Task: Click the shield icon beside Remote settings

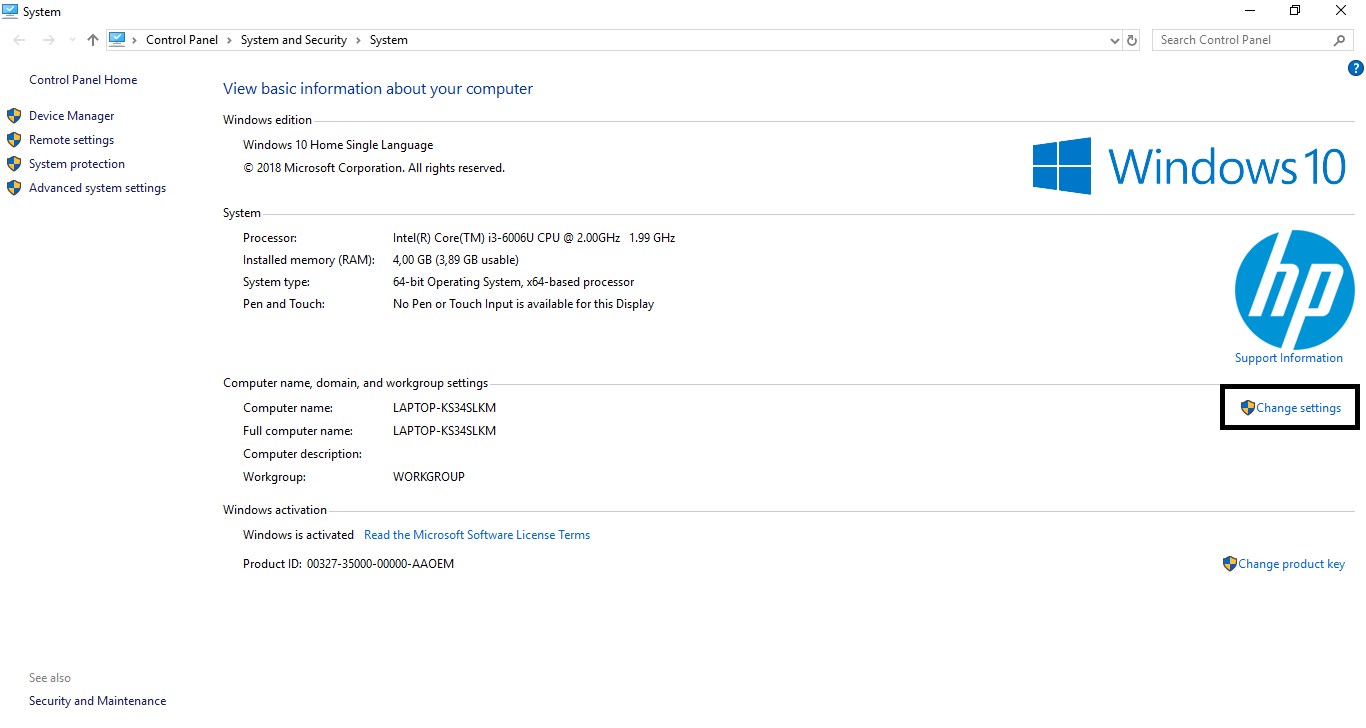Action: tap(14, 140)
